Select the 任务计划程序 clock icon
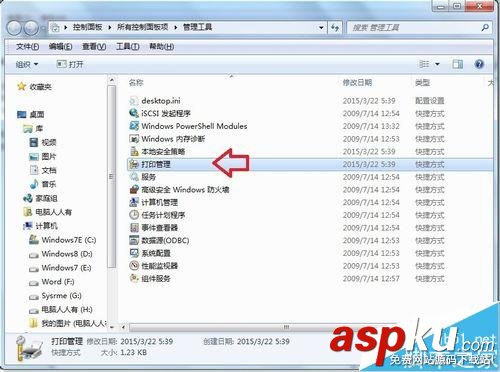 point(134,215)
